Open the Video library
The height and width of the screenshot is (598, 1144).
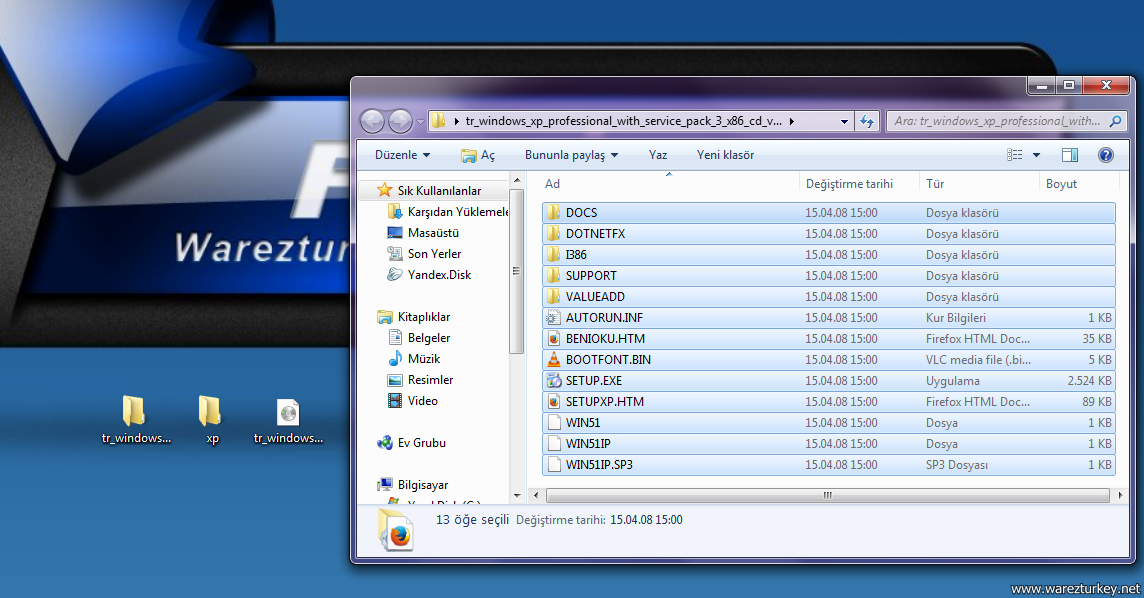(422, 401)
